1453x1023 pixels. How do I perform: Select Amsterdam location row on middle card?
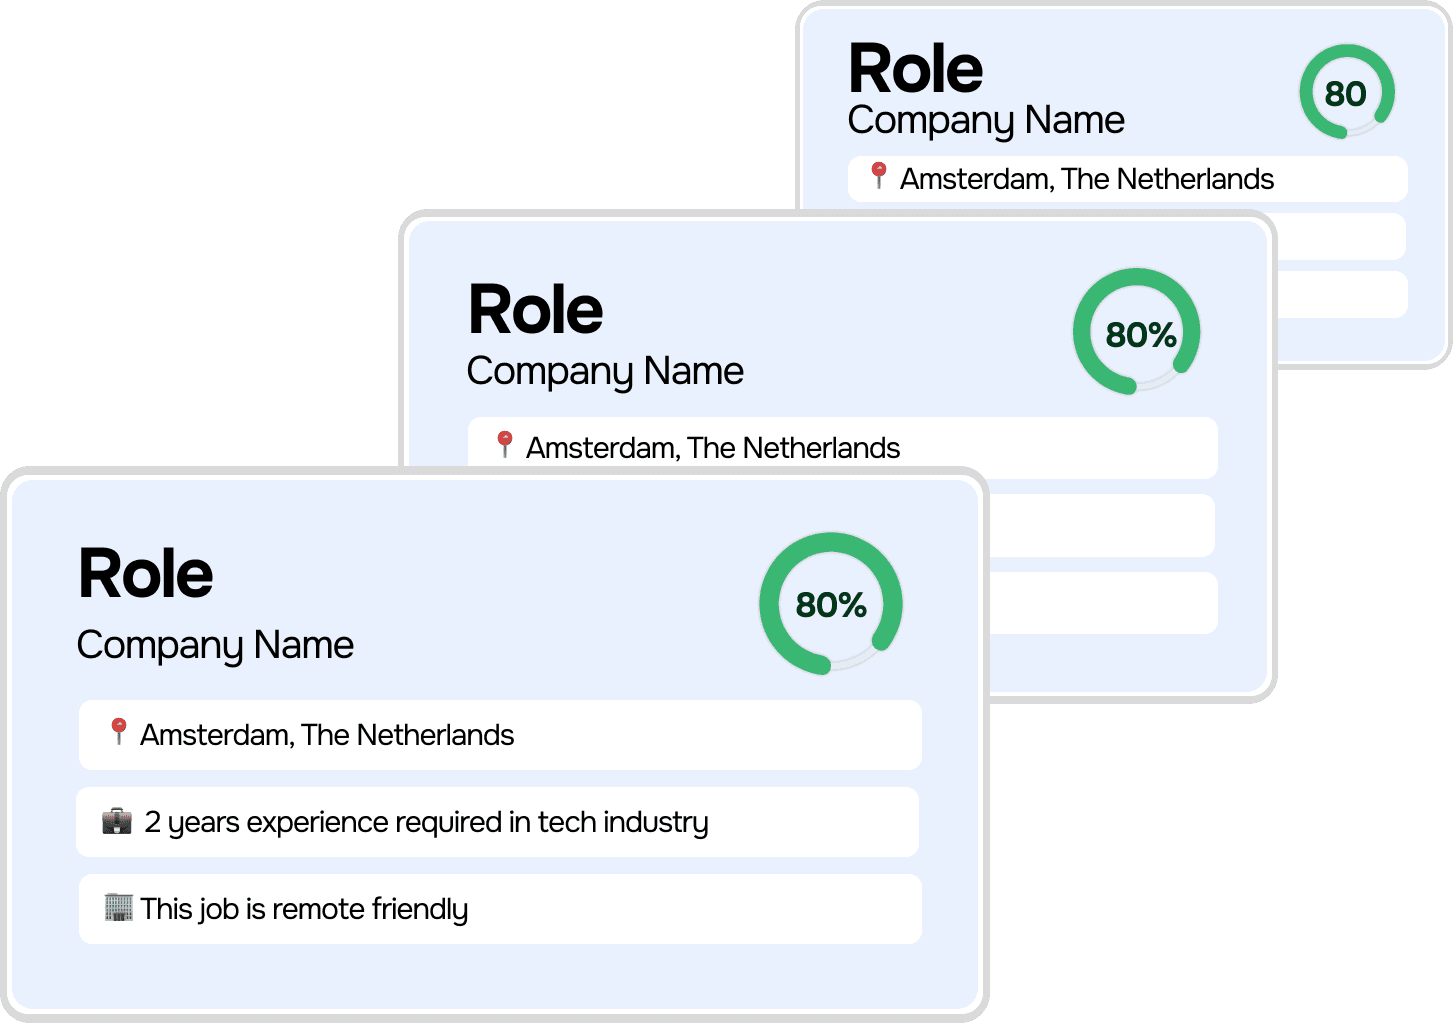click(x=843, y=447)
